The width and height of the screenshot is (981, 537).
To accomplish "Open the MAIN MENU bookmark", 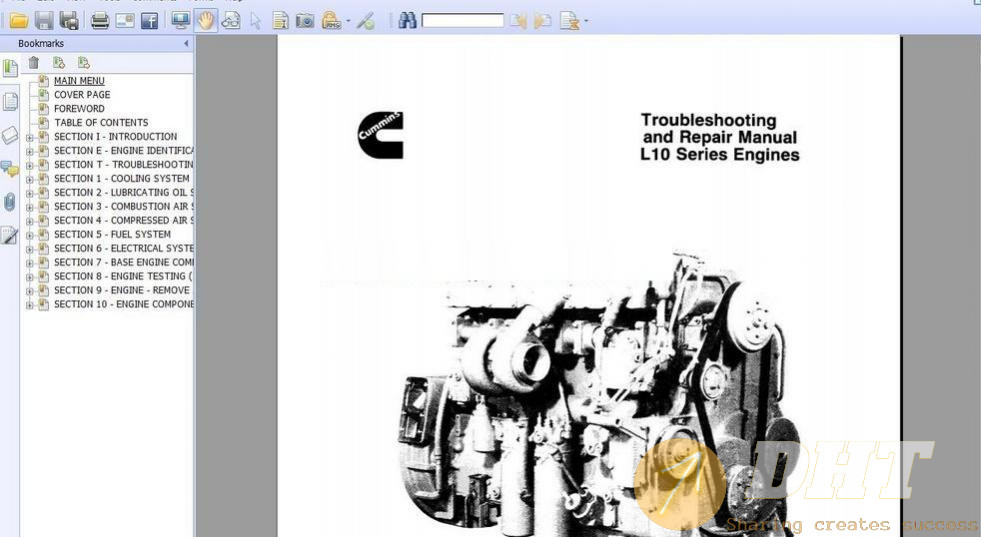I will pos(79,81).
